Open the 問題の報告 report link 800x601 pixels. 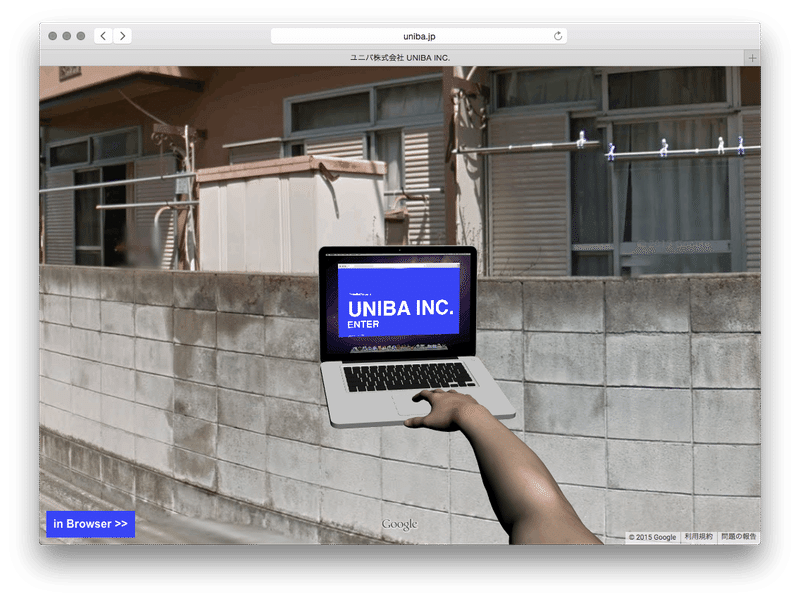pos(738,537)
